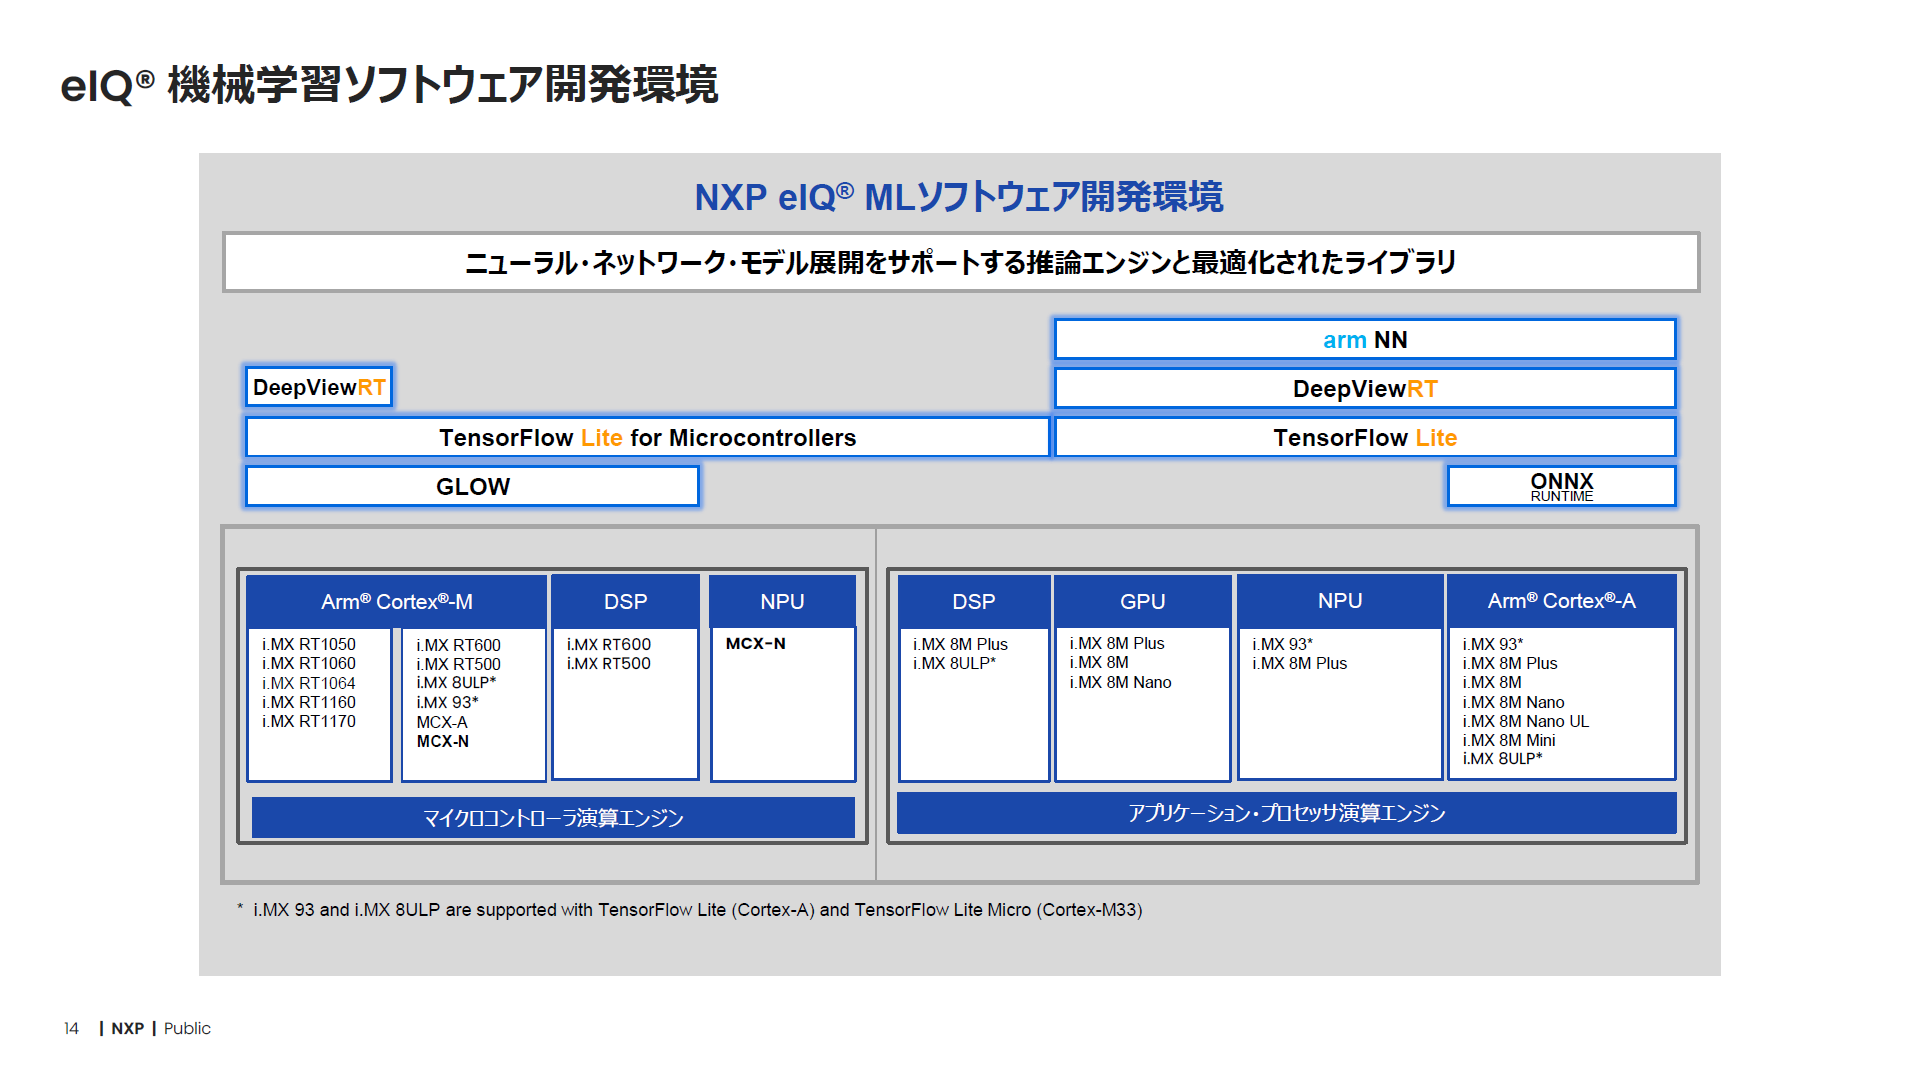Click i.MX 8M Plus under application DSP
The height and width of the screenshot is (1080, 1920).
pos(960,644)
